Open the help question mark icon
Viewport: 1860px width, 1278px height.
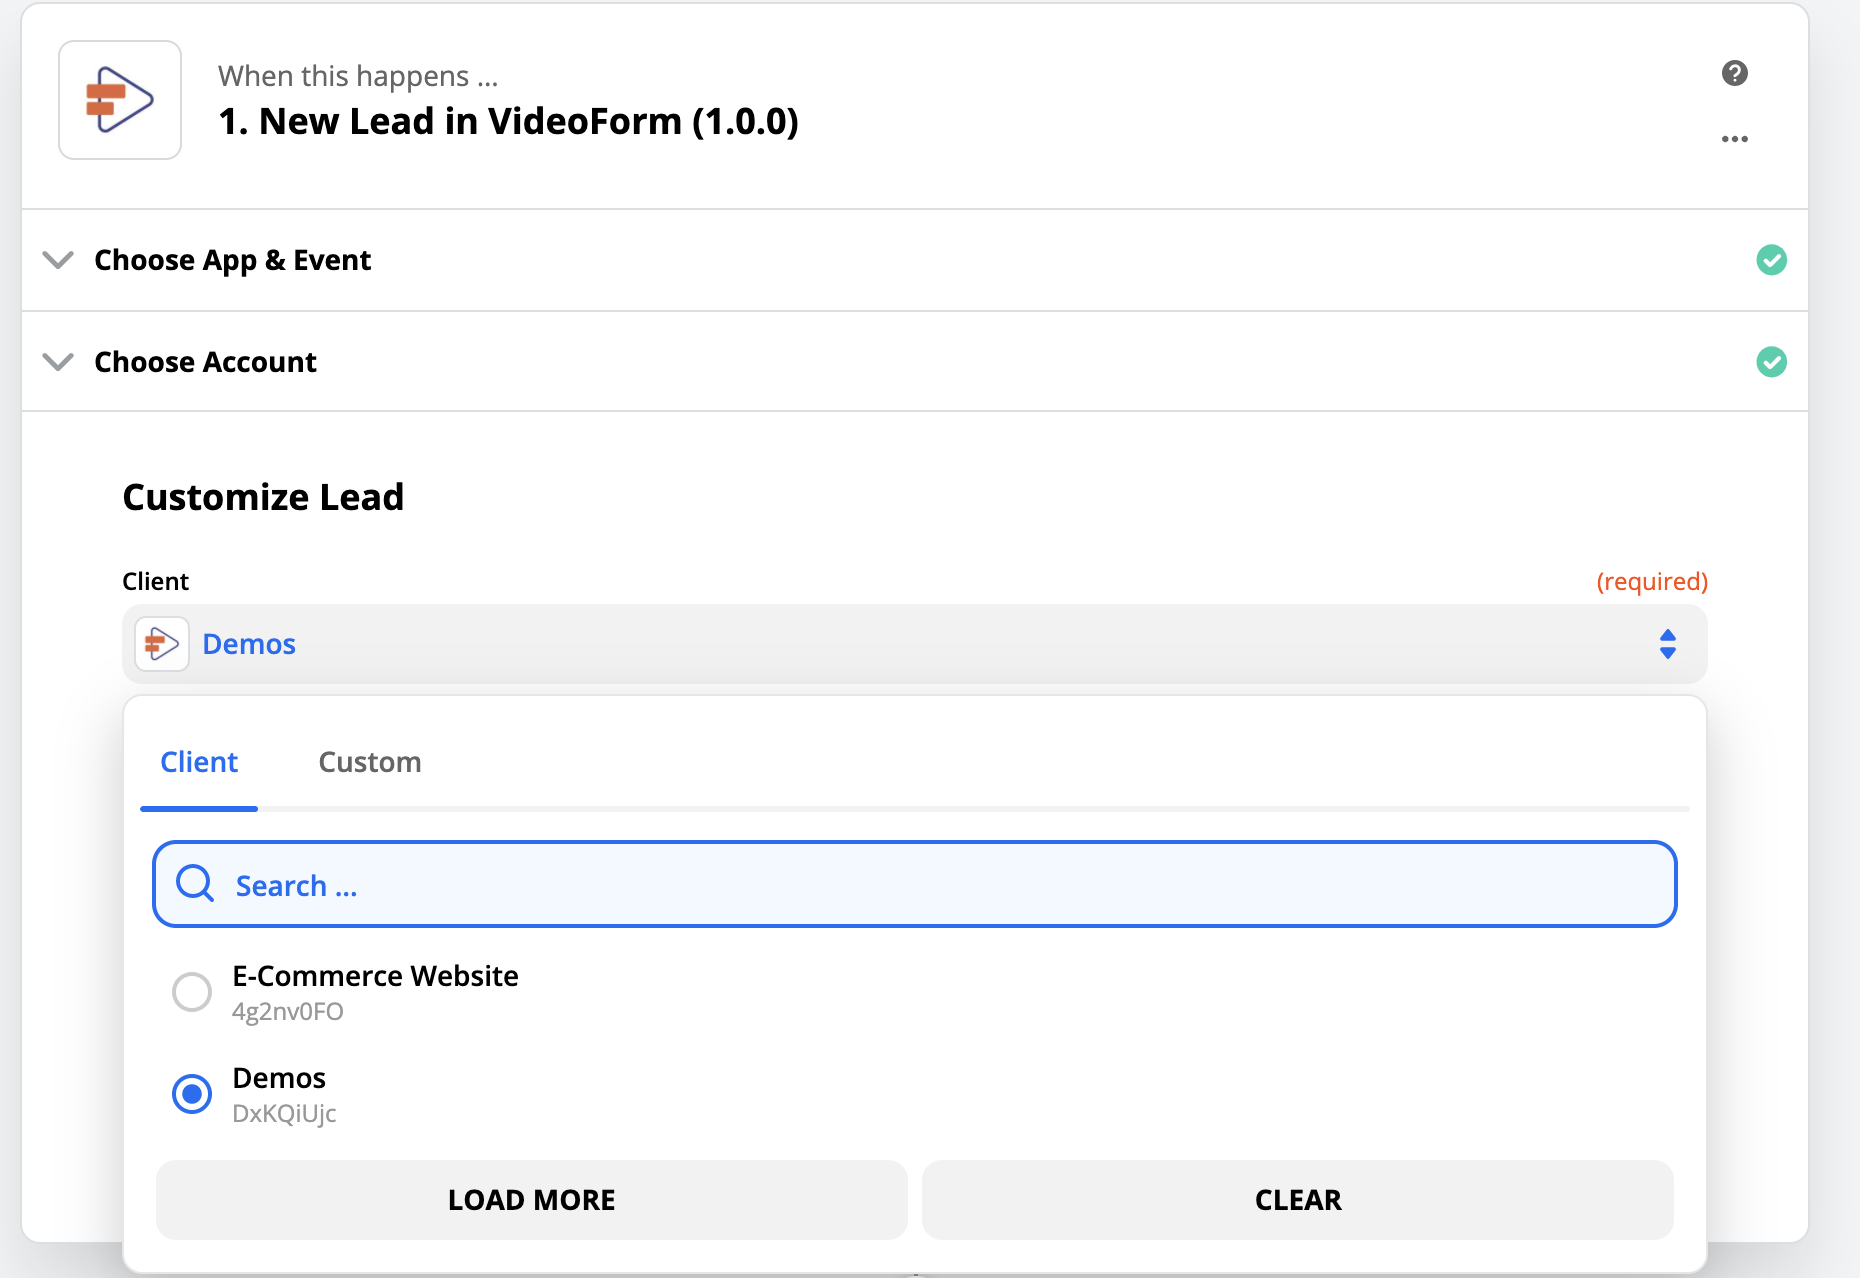(x=1735, y=73)
